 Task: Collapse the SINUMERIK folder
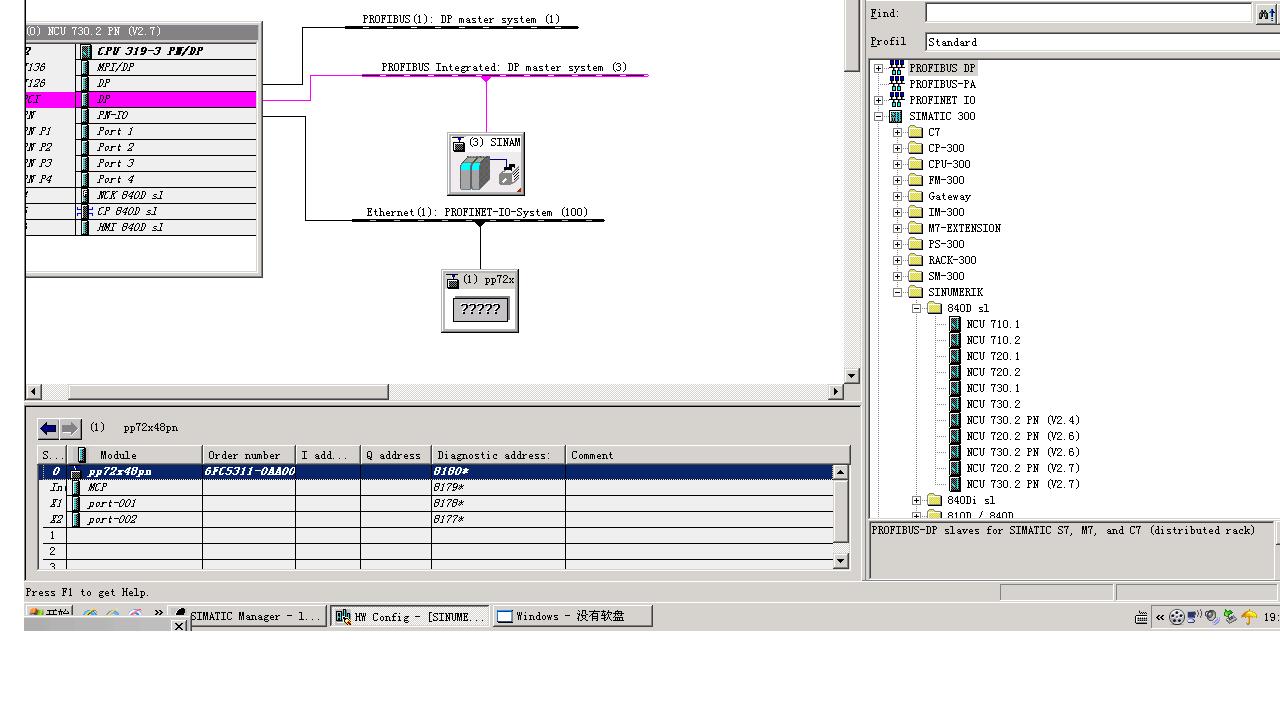[x=897, y=292]
